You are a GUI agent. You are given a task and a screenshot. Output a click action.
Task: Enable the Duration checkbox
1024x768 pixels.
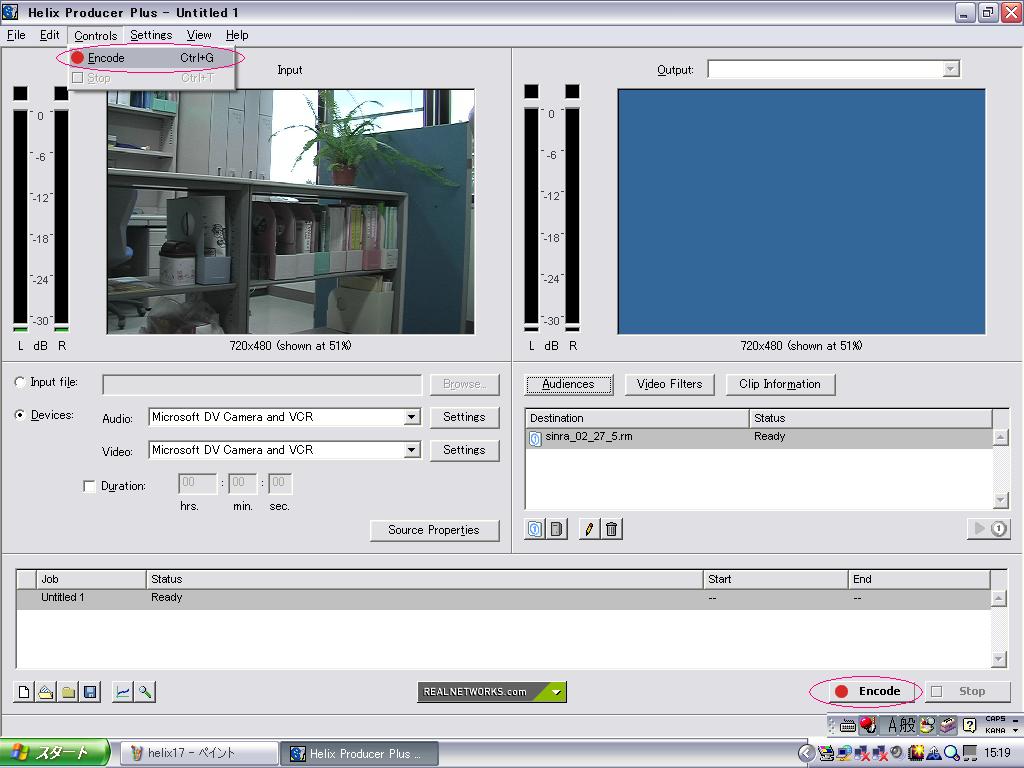coord(89,487)
